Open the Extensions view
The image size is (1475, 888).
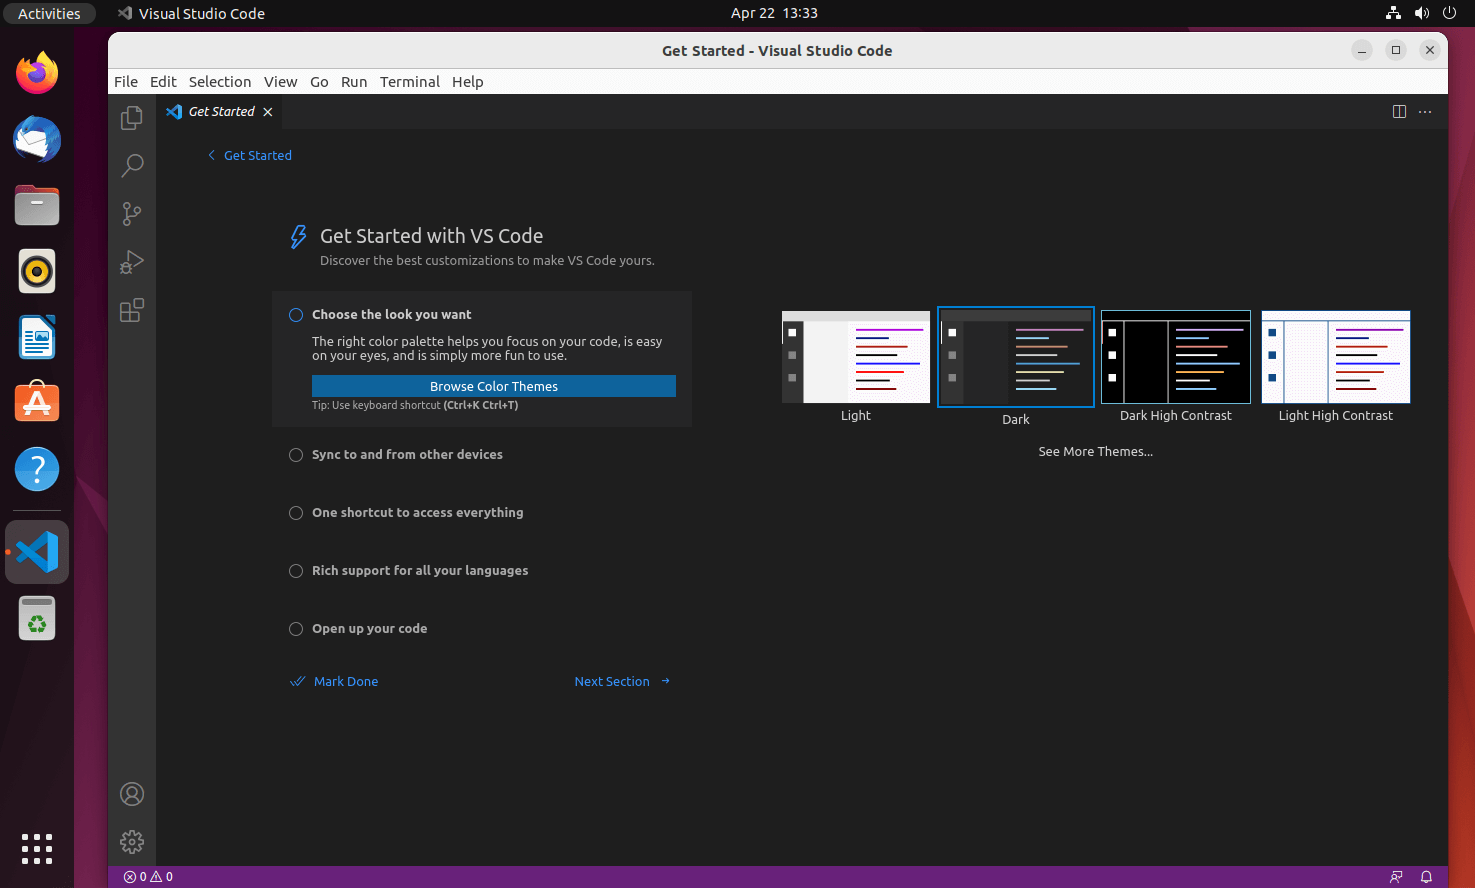tap(131, 310)
